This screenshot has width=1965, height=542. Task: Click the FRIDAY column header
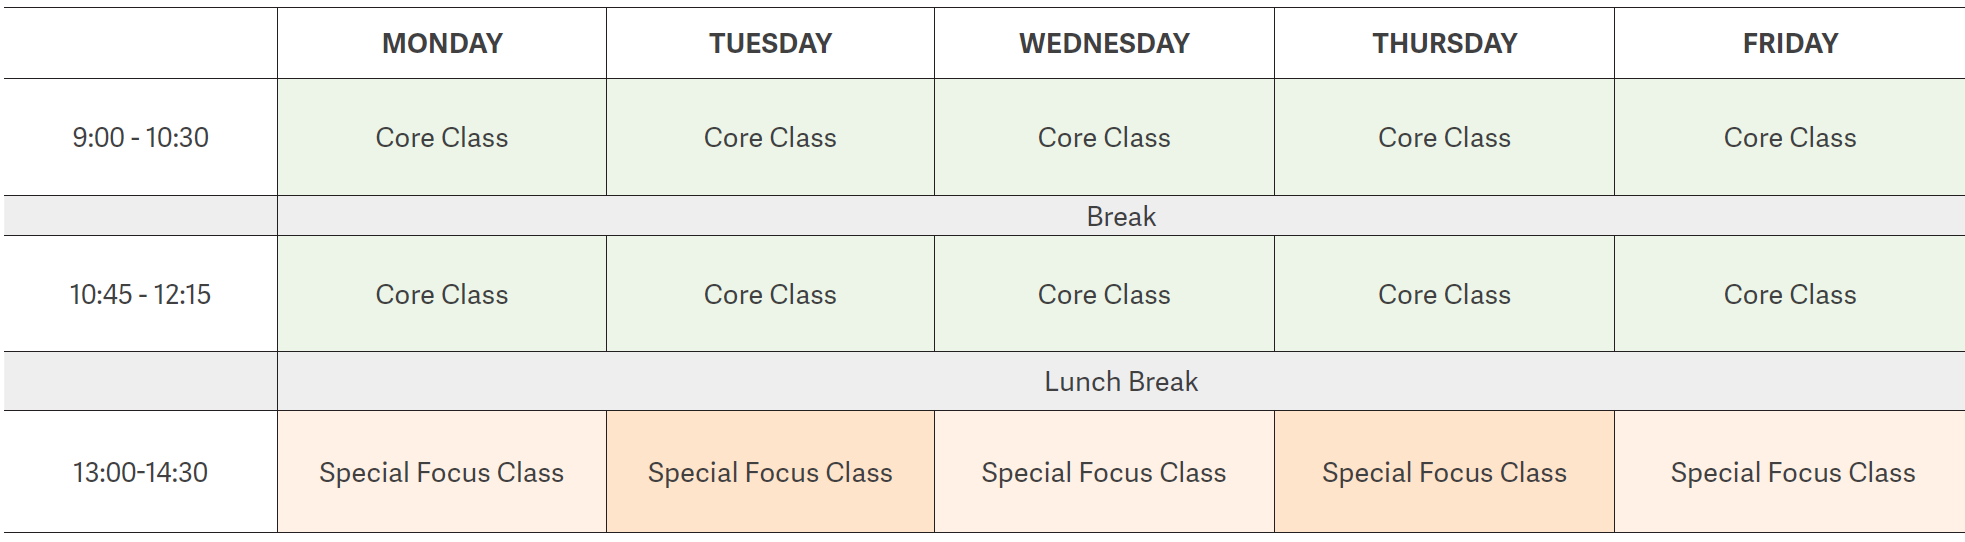(x=1790, y=43)
